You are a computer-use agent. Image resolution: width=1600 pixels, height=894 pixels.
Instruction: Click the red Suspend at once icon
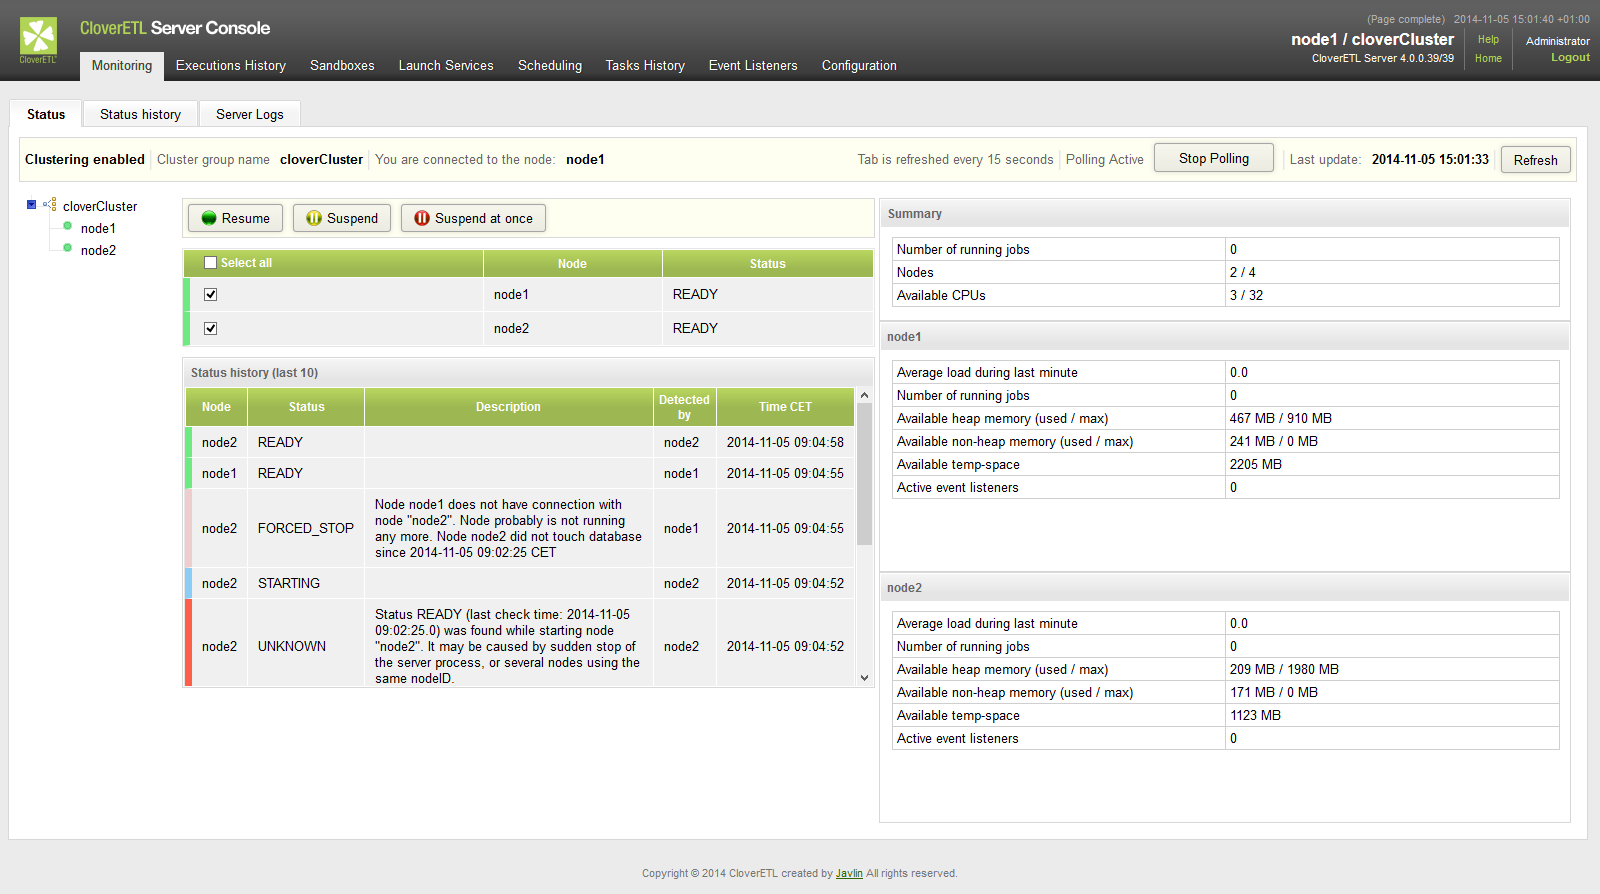tap(422, 218)
